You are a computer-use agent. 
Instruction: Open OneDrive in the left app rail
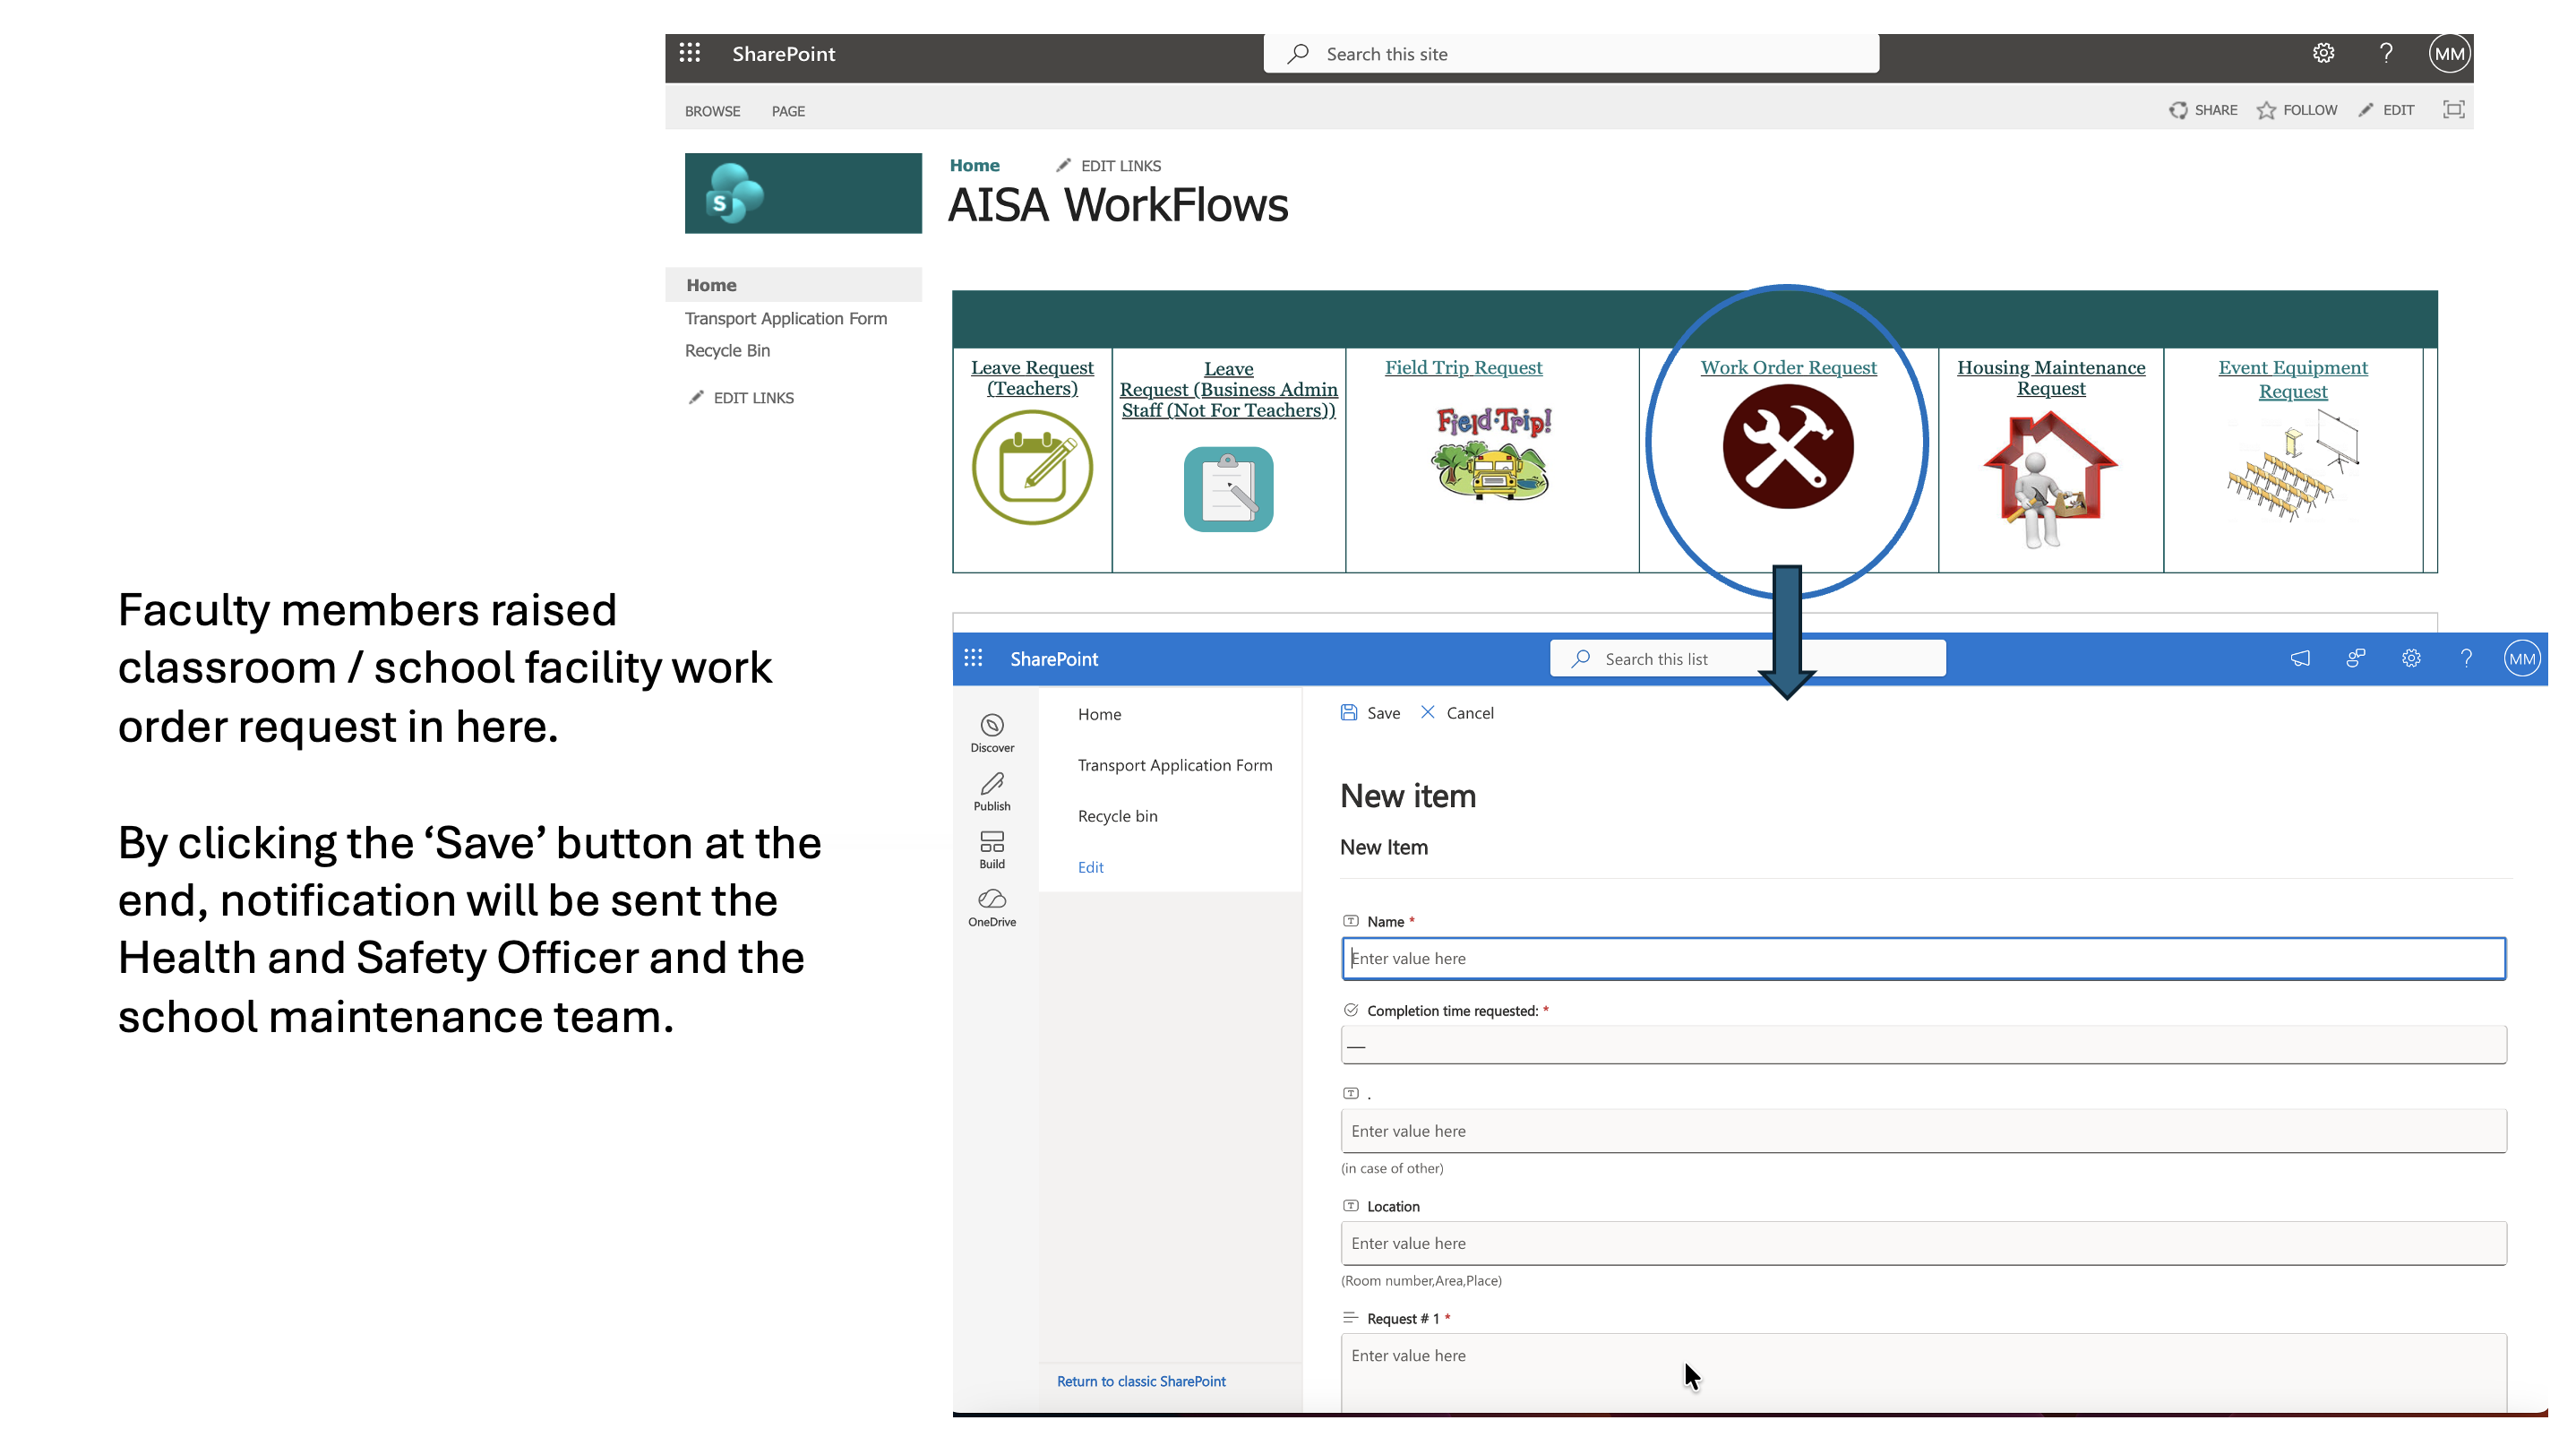(992, 908)
